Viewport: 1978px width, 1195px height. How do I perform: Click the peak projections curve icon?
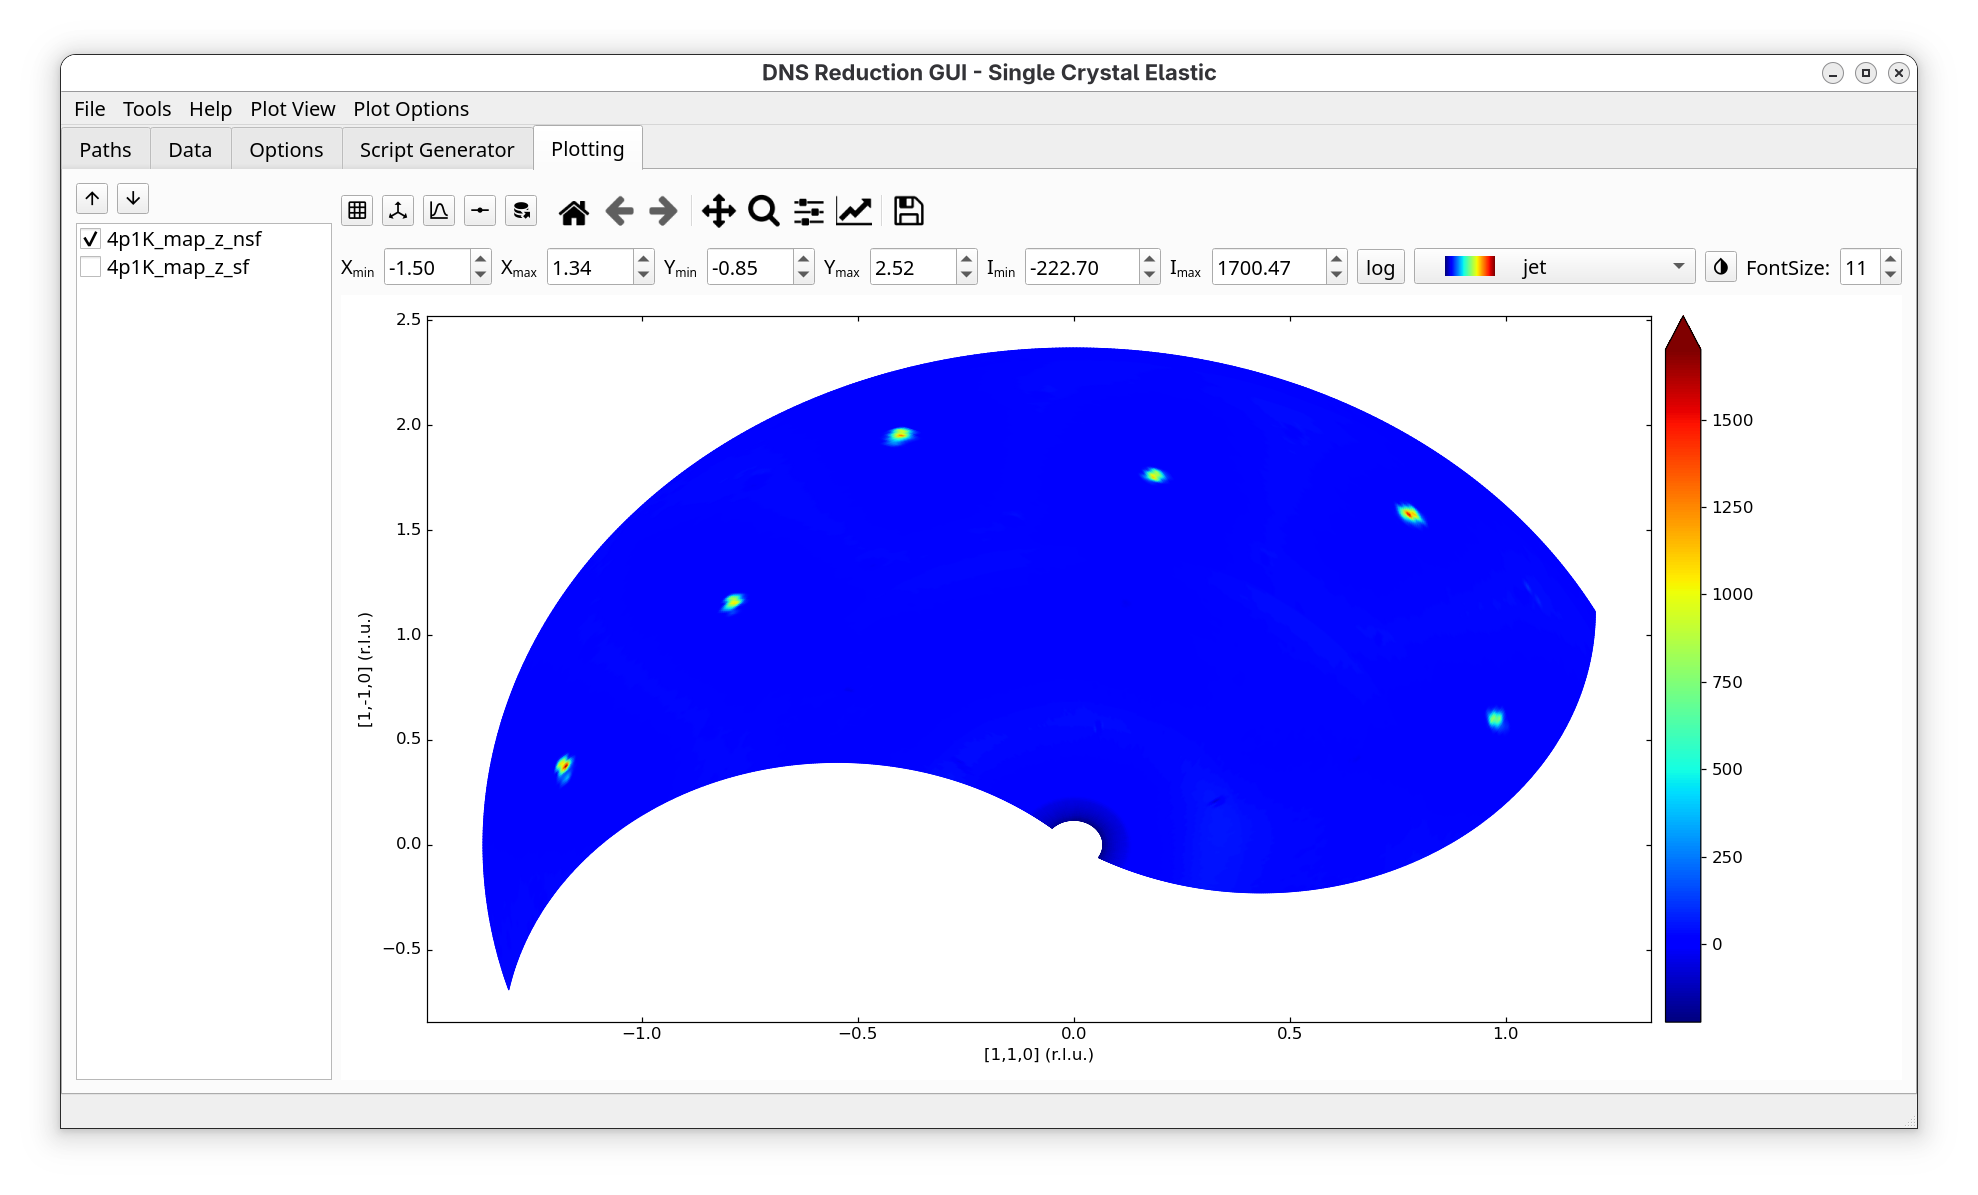tap(439, 210)
